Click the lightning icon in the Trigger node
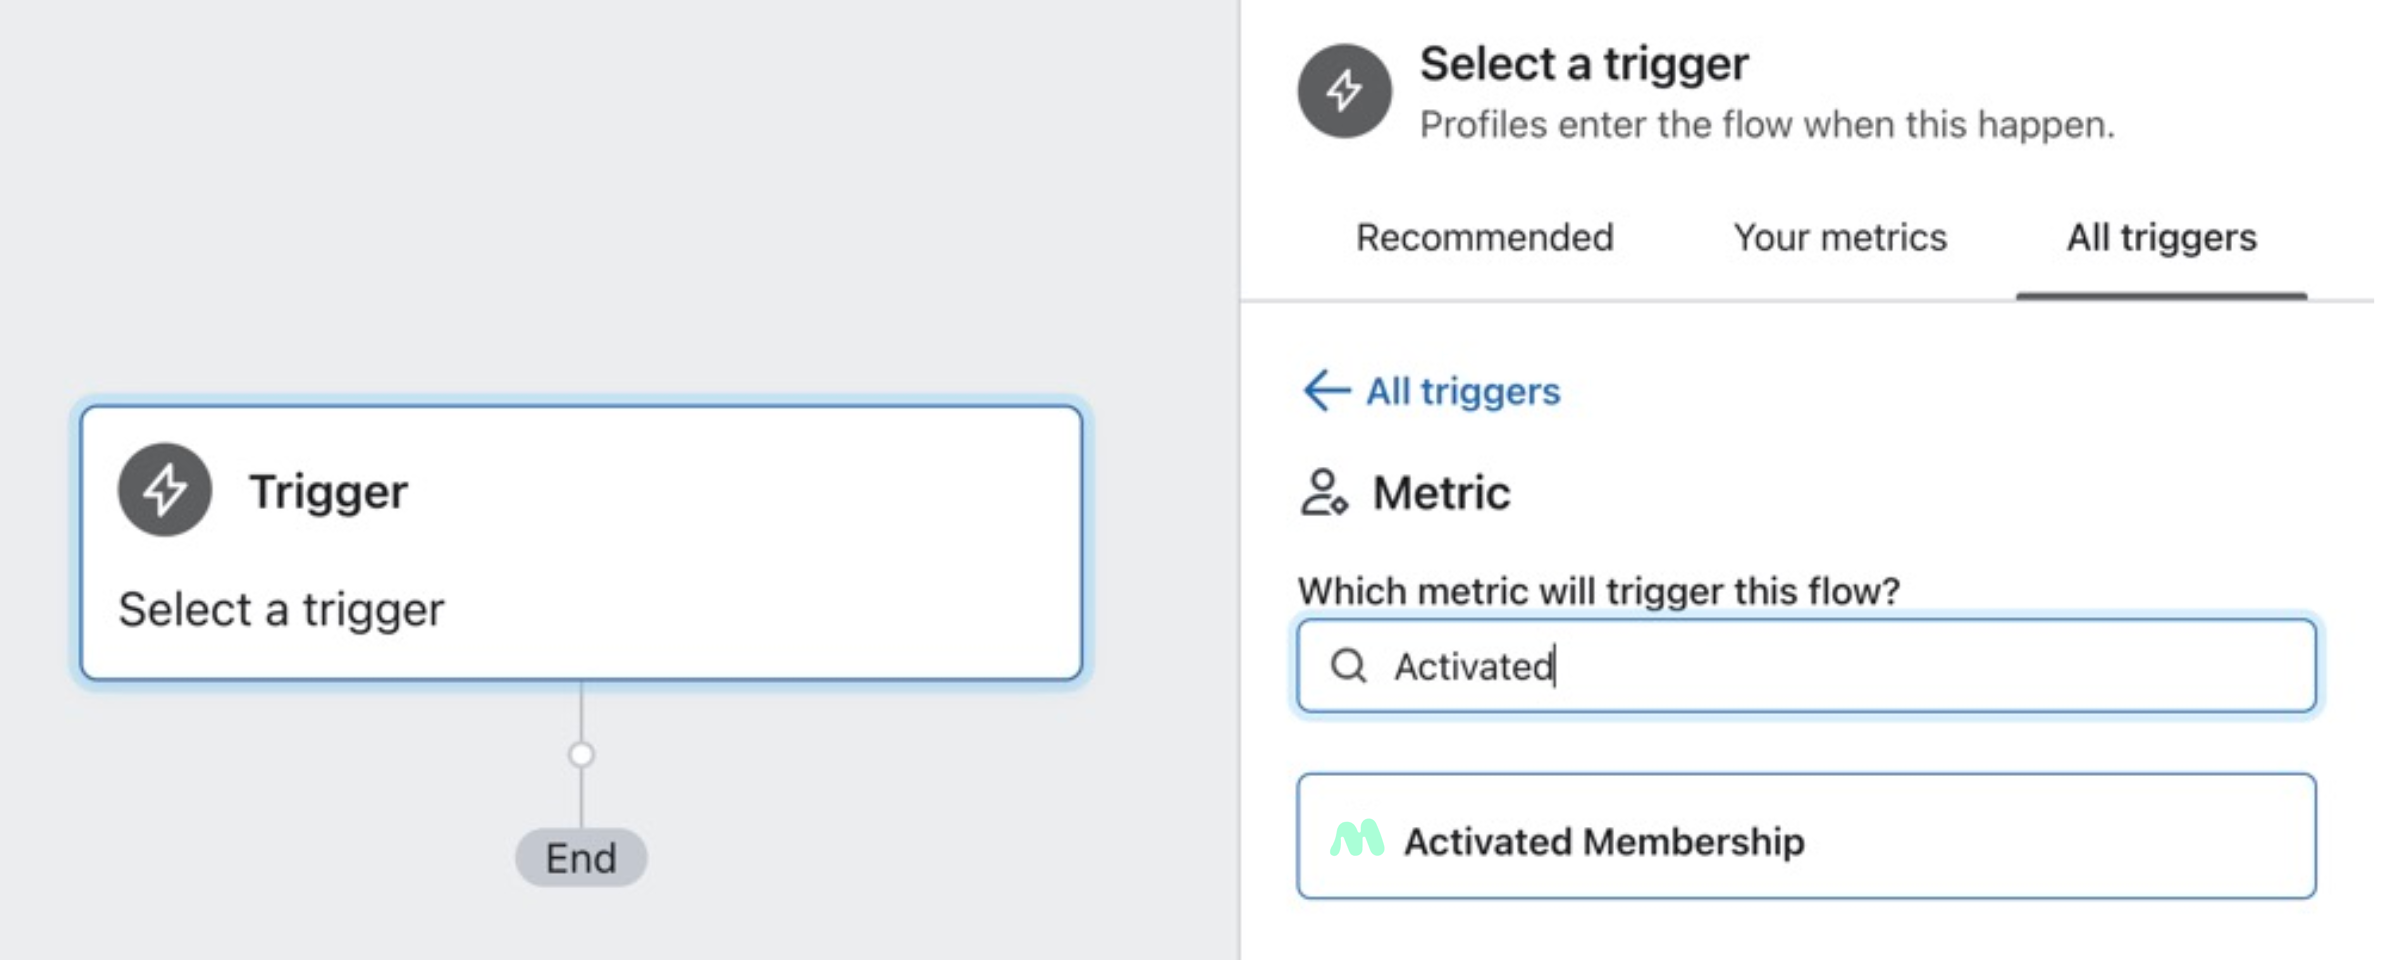Image resolution: width=2400 pixels, height=960 pixels. 165,490
